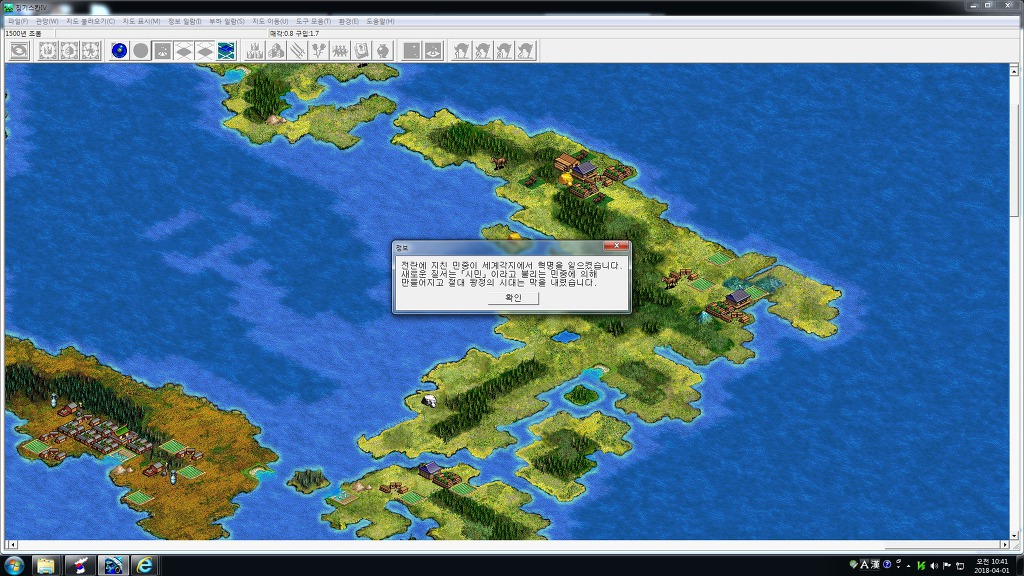Click the gray circle toolbar icon
1024x576 pixels.
[141, 50]
